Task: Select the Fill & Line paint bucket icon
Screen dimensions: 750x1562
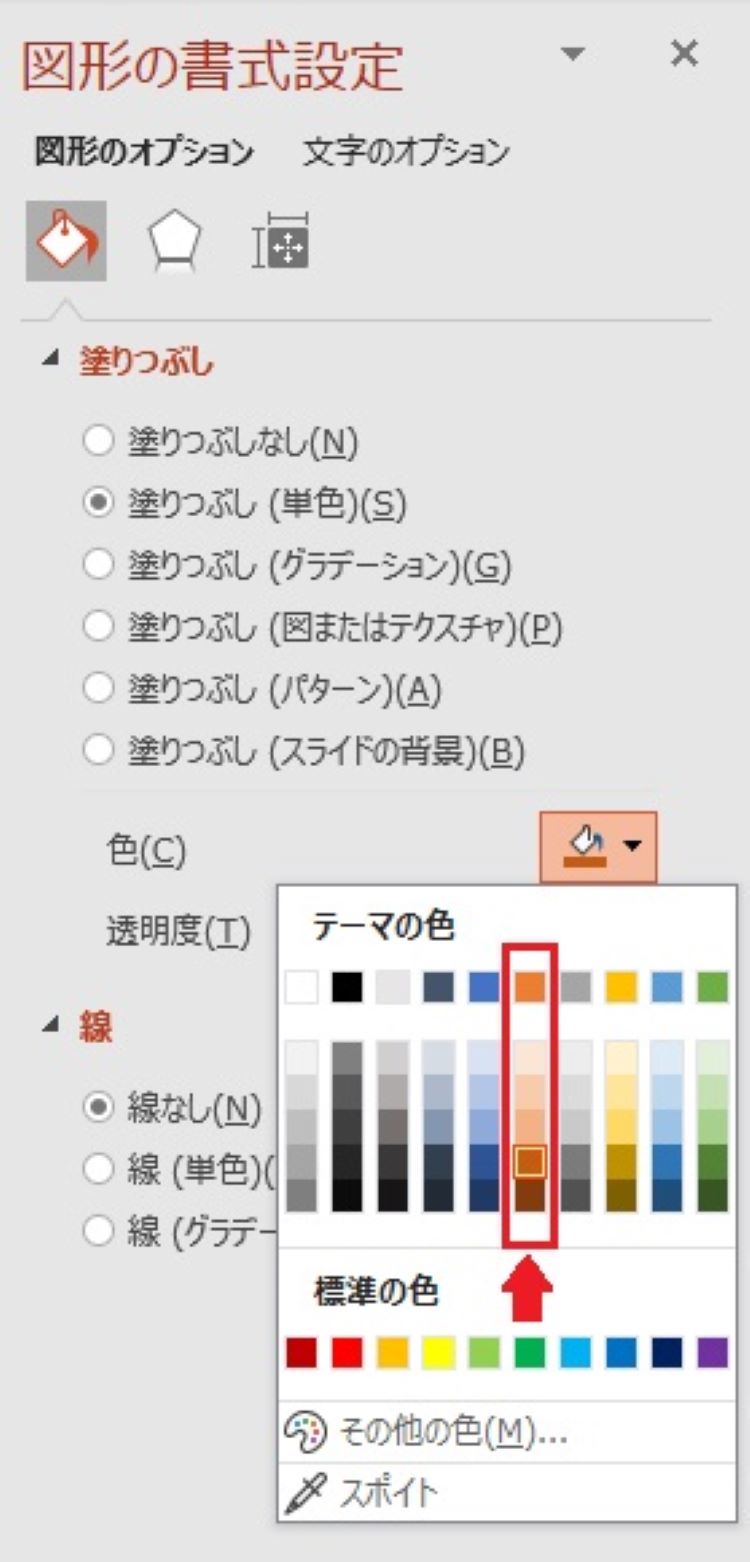Action: click(x=66, y=240)
